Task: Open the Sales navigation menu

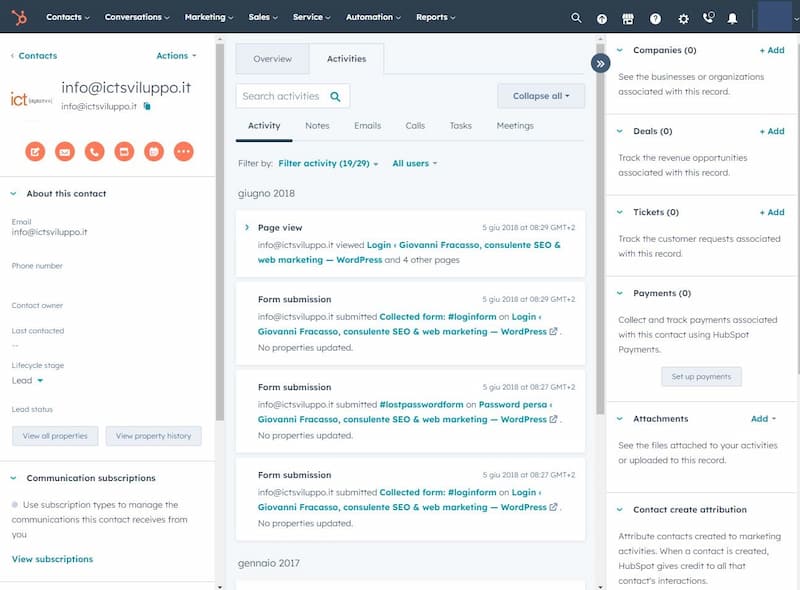Action: 263,17
